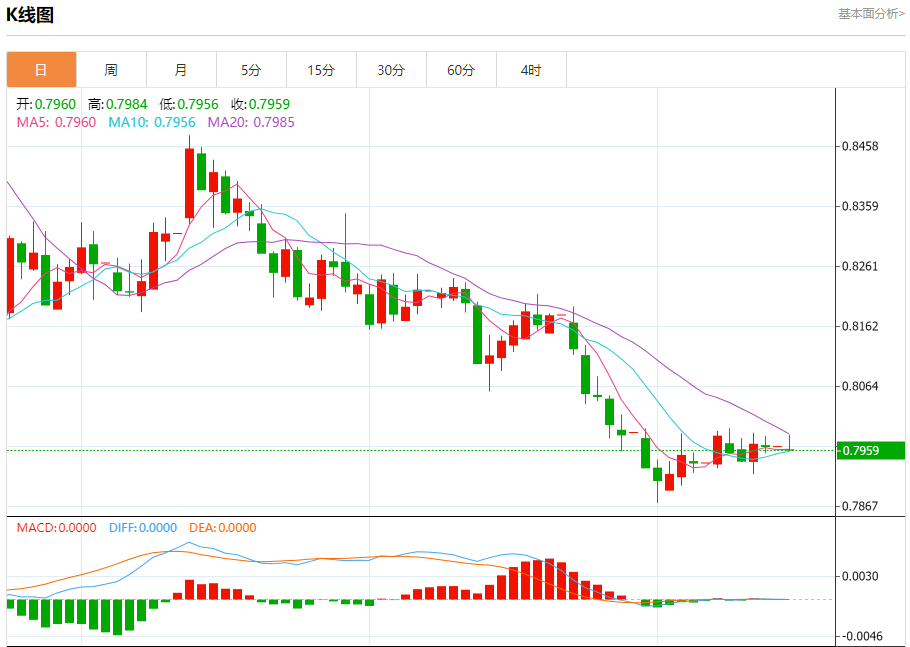The width and height of the screenshot is (910, 647).
Task: Click the 0.8359 price axis label
Action: [860, 206]
